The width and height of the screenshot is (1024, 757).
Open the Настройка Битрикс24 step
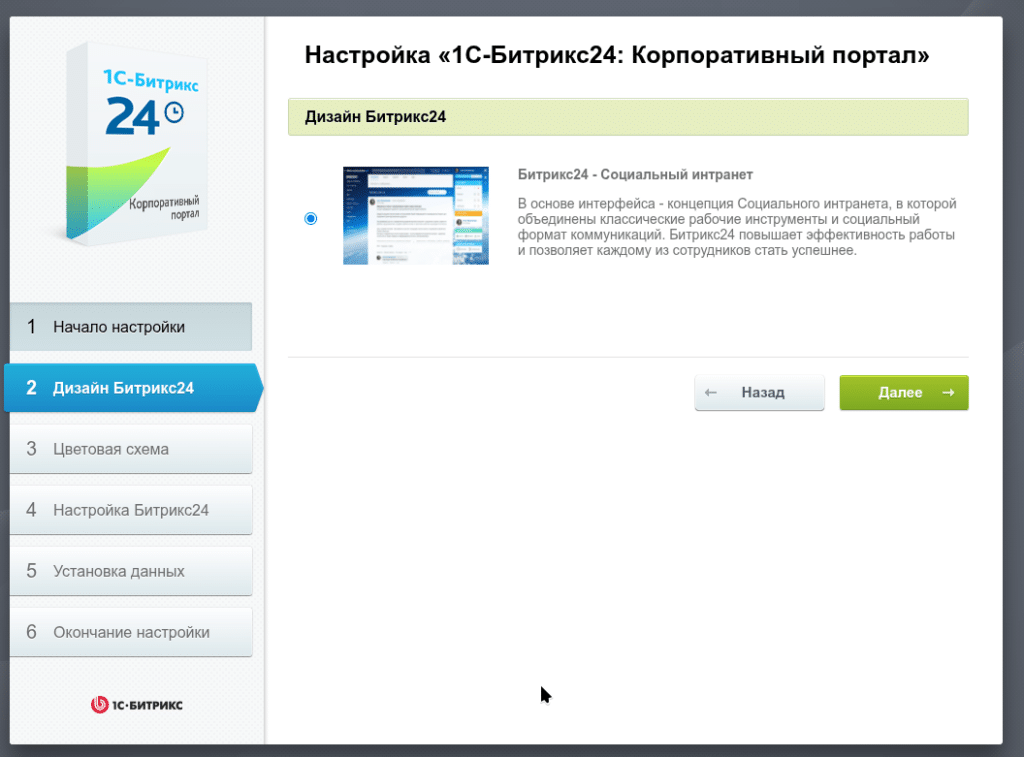[130, 510]
